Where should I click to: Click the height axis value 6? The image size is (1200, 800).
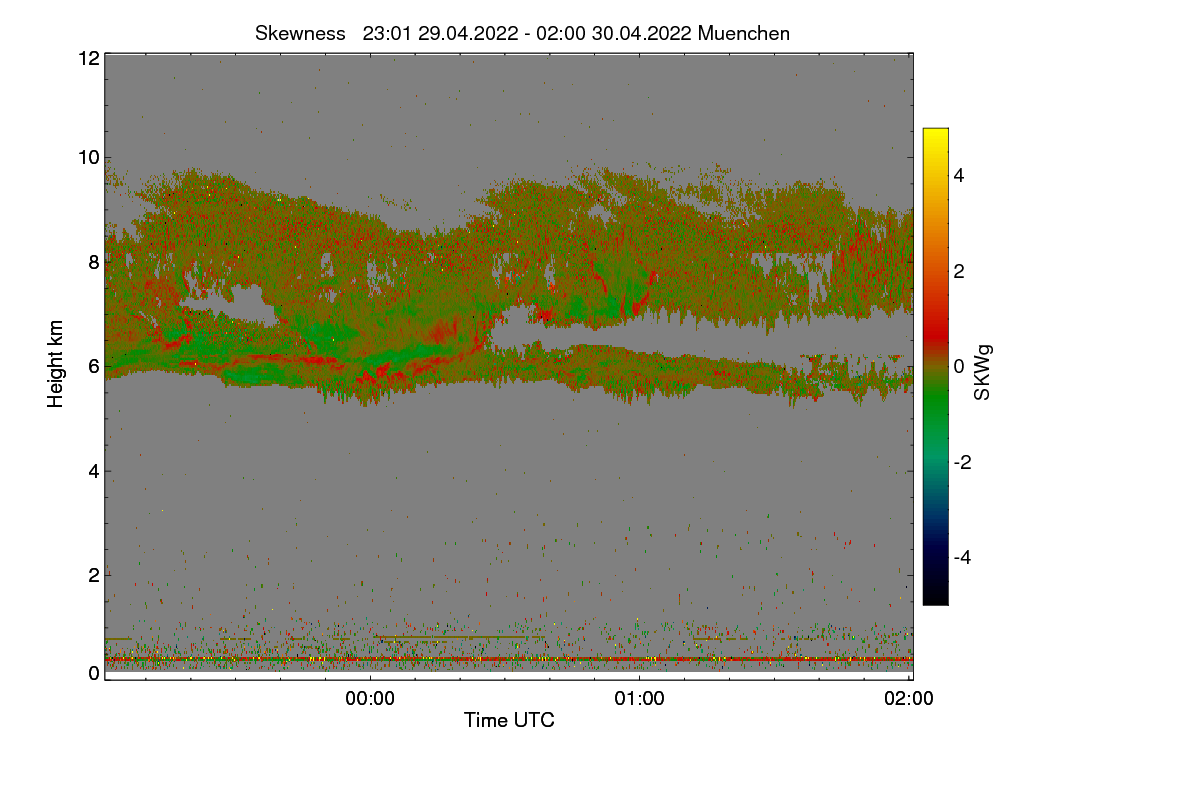(x=94, y=366)
